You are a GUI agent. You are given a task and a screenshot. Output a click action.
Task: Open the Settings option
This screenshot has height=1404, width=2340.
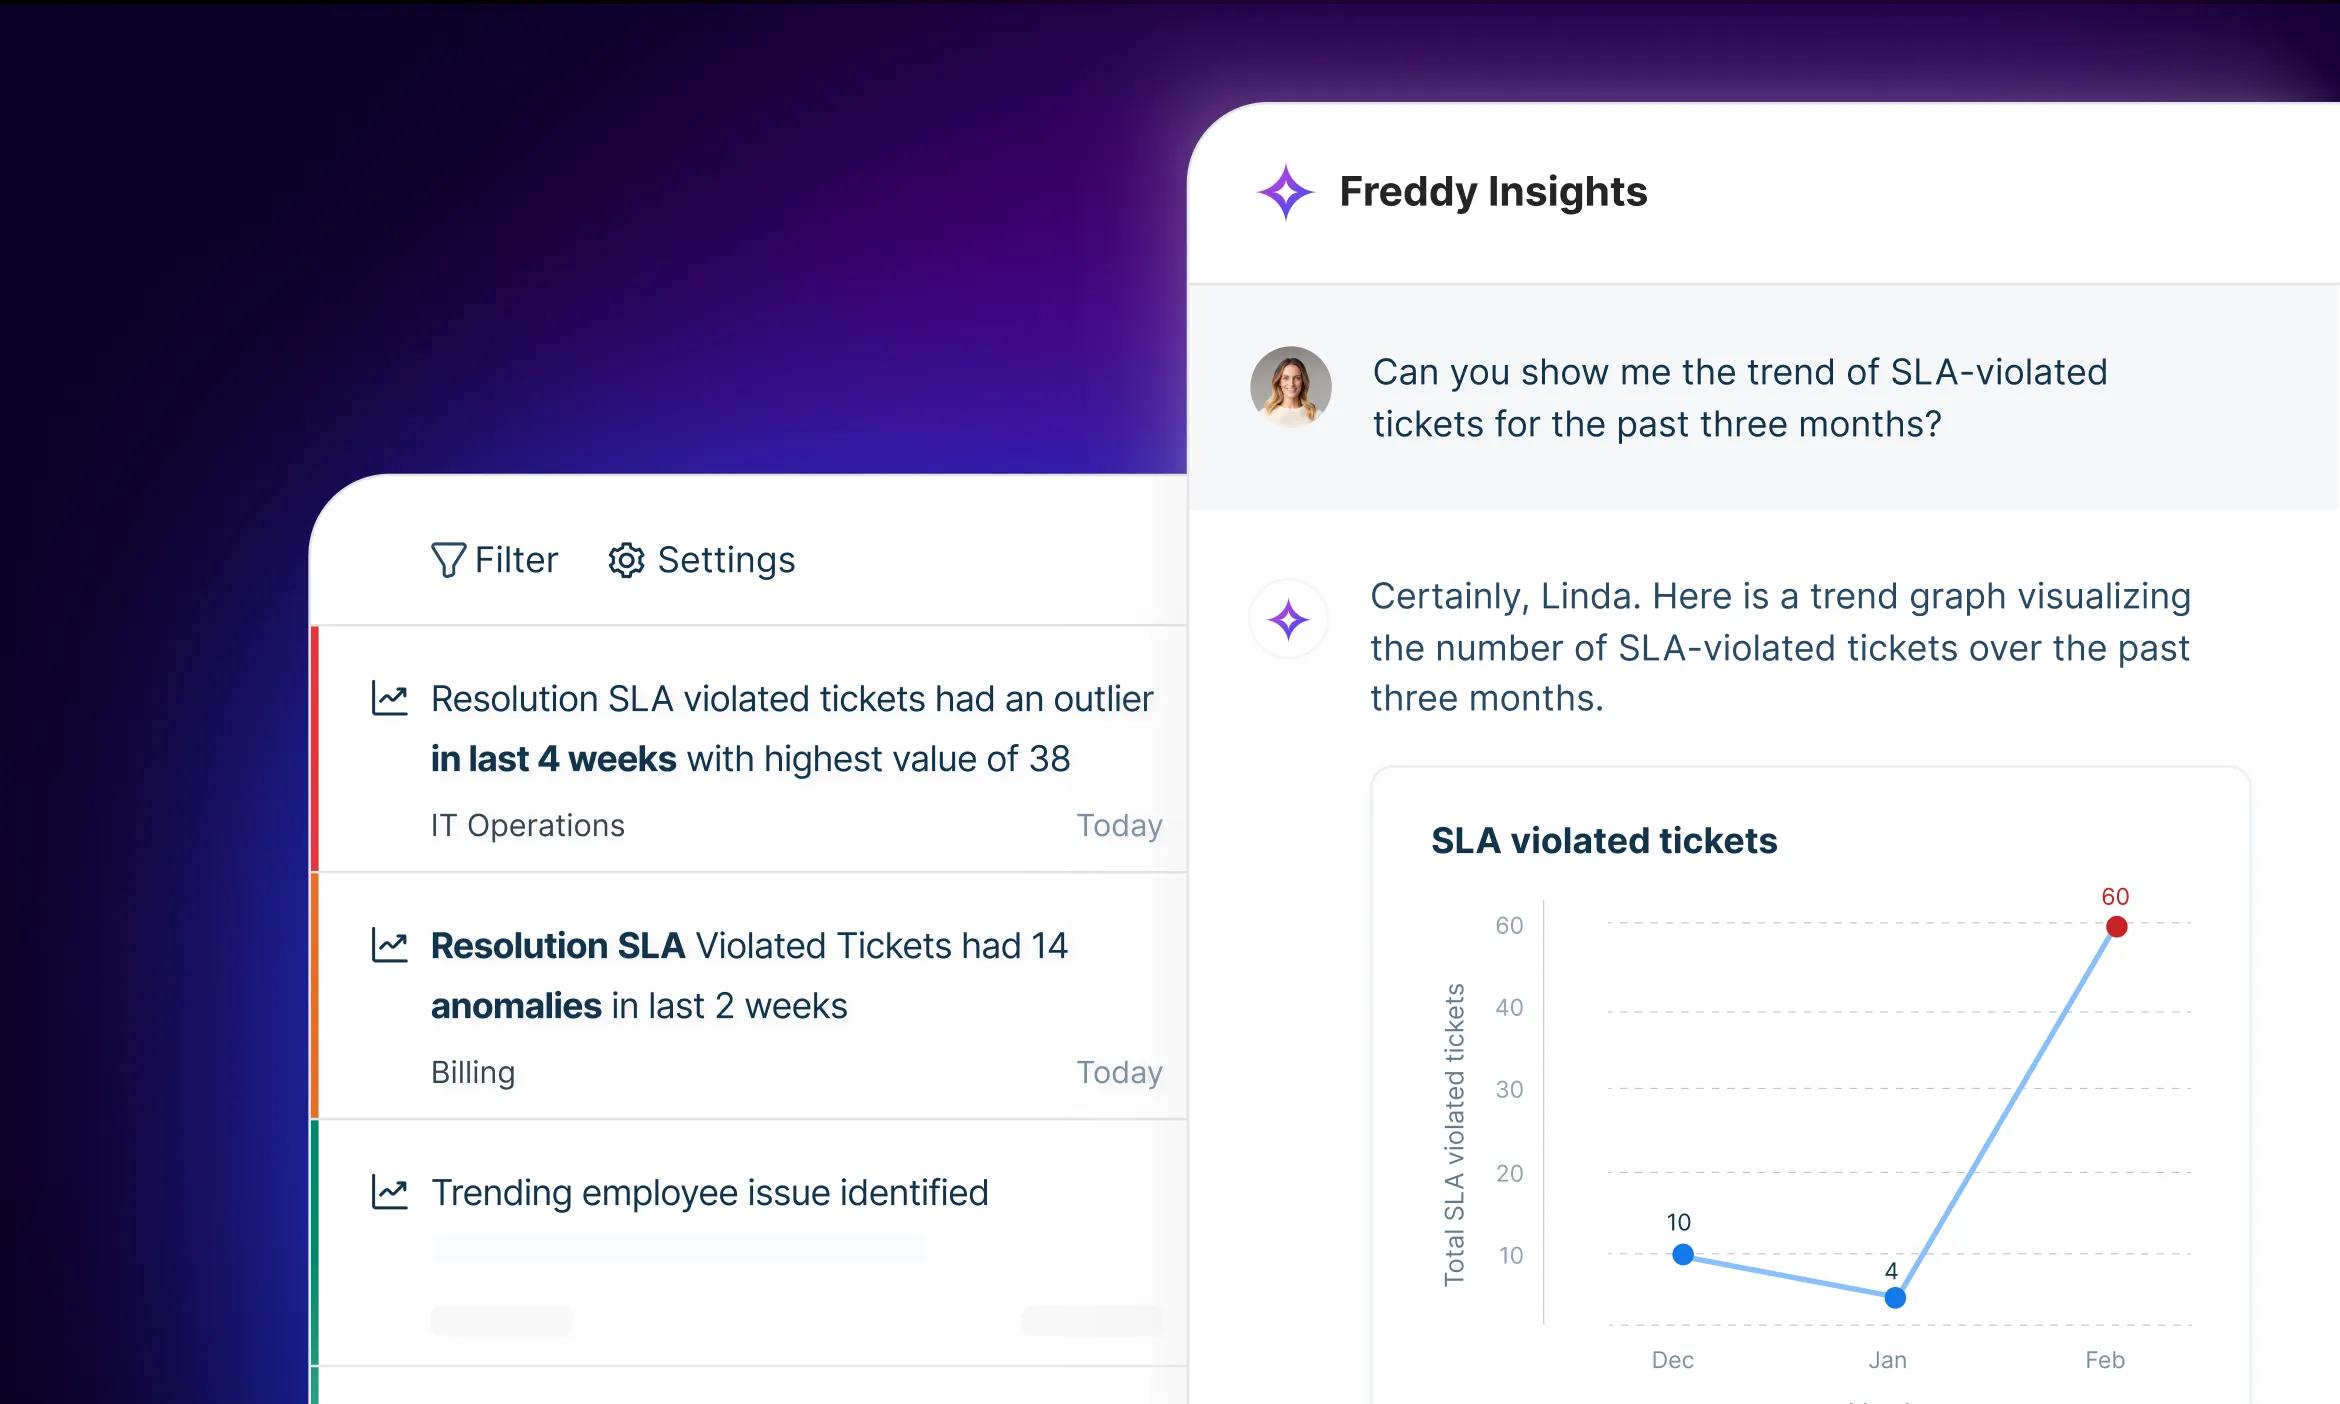pyautogui.click(x=726, y=560)
